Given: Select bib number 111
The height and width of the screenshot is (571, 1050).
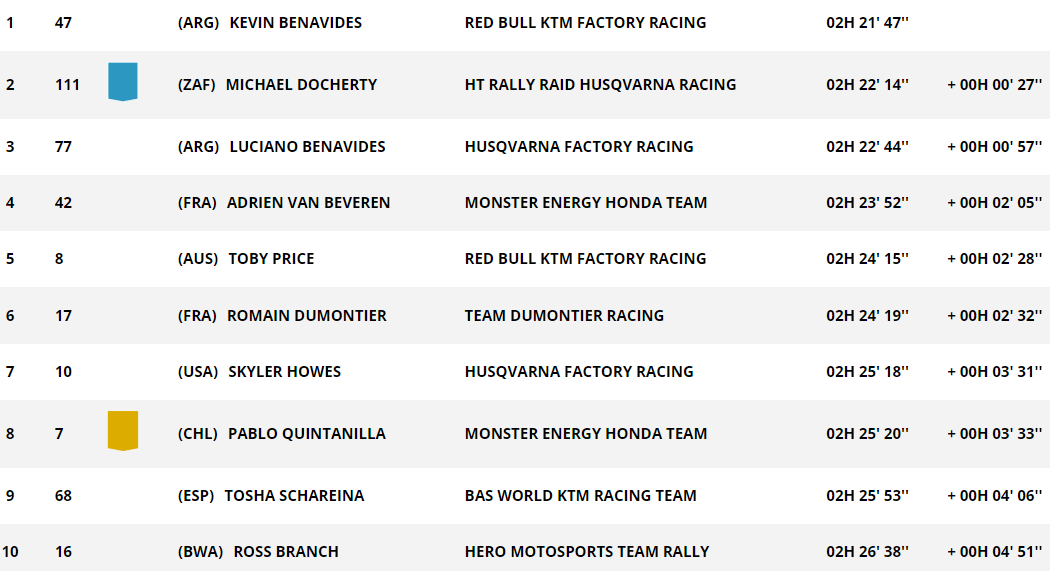Looking at the screenshot, I should pos(67,84).
